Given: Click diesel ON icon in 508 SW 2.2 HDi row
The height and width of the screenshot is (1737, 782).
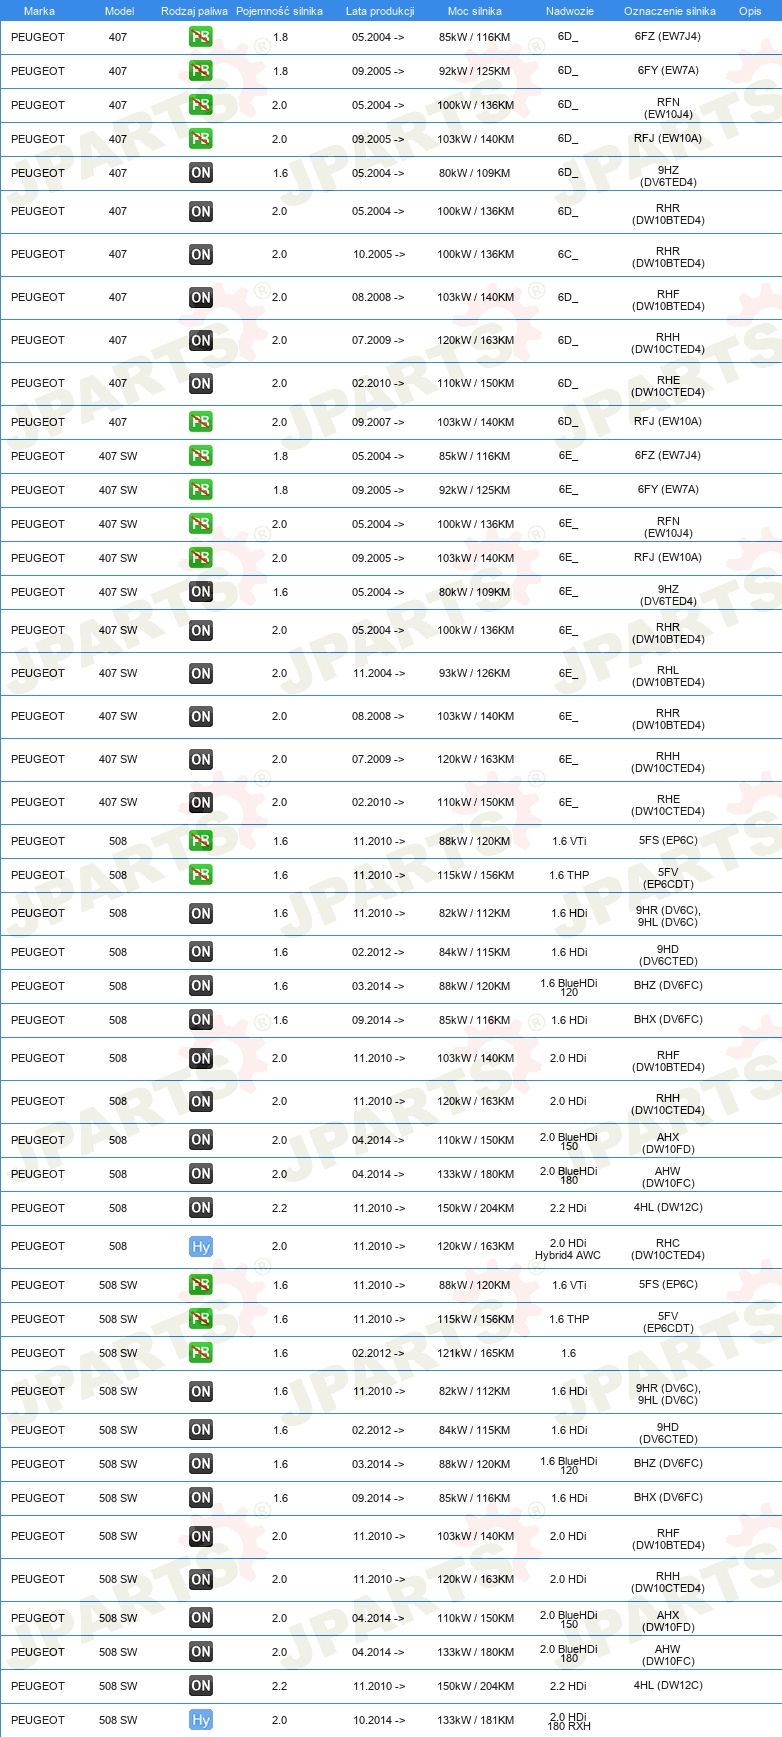Looking at the screenshot, I should click(x=200, y=1686).
